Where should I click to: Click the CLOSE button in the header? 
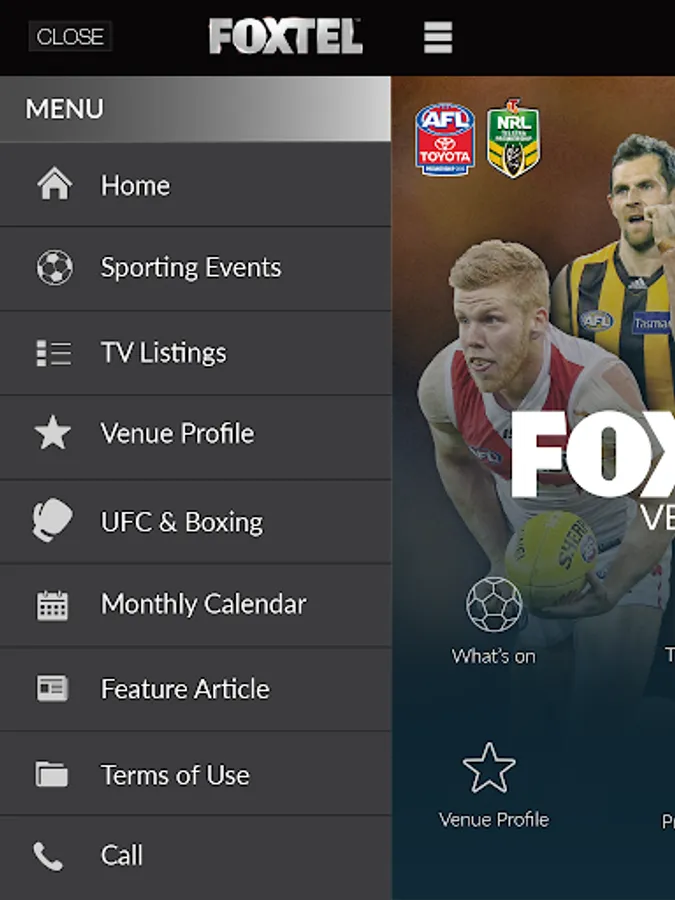tap(70, 37)
